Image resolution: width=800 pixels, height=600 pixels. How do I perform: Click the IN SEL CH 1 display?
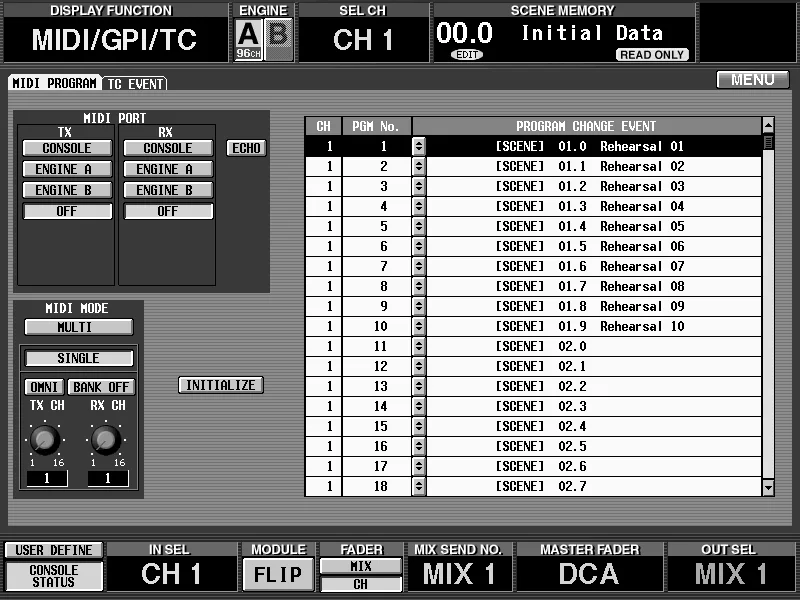click(x=171, y=573)
